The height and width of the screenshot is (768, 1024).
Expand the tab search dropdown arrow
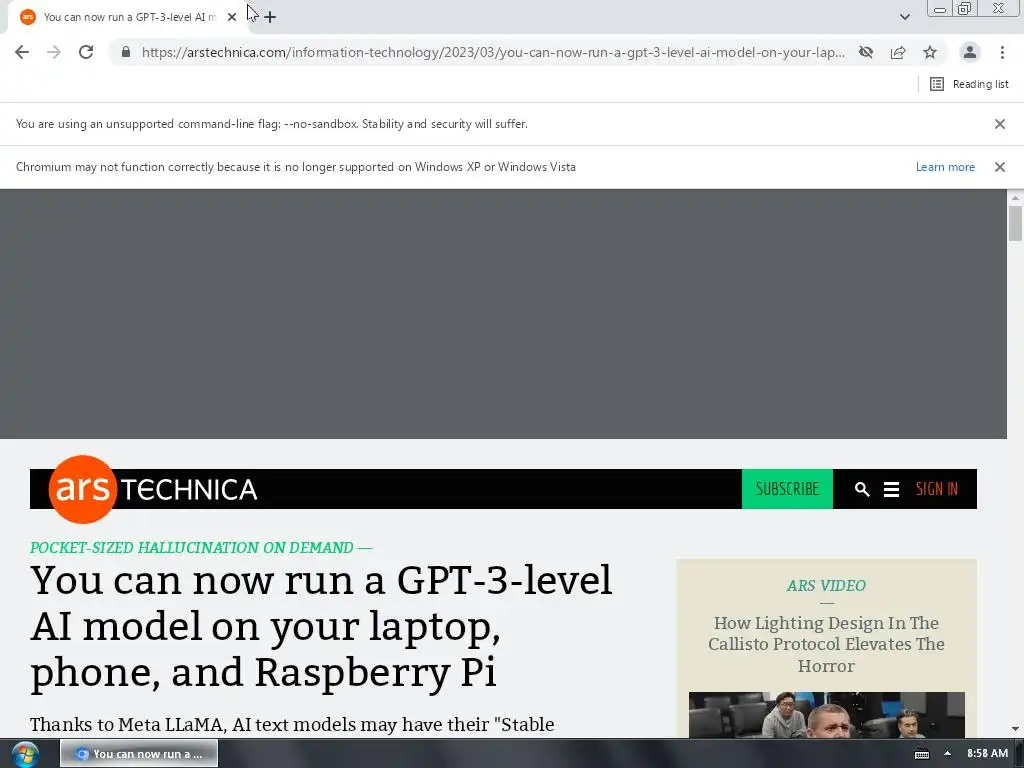pyautogui.click(x=904, y=17)
